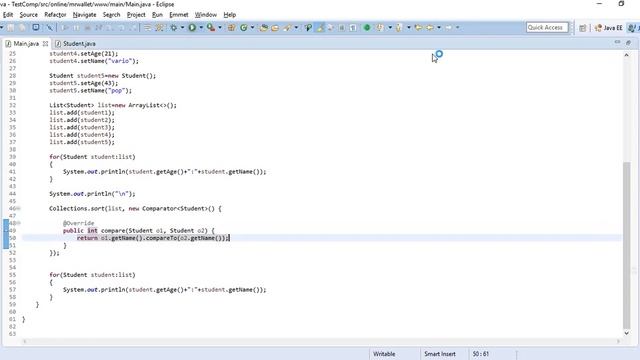Click the editor scrollbar down arrow

pos(627,333)
